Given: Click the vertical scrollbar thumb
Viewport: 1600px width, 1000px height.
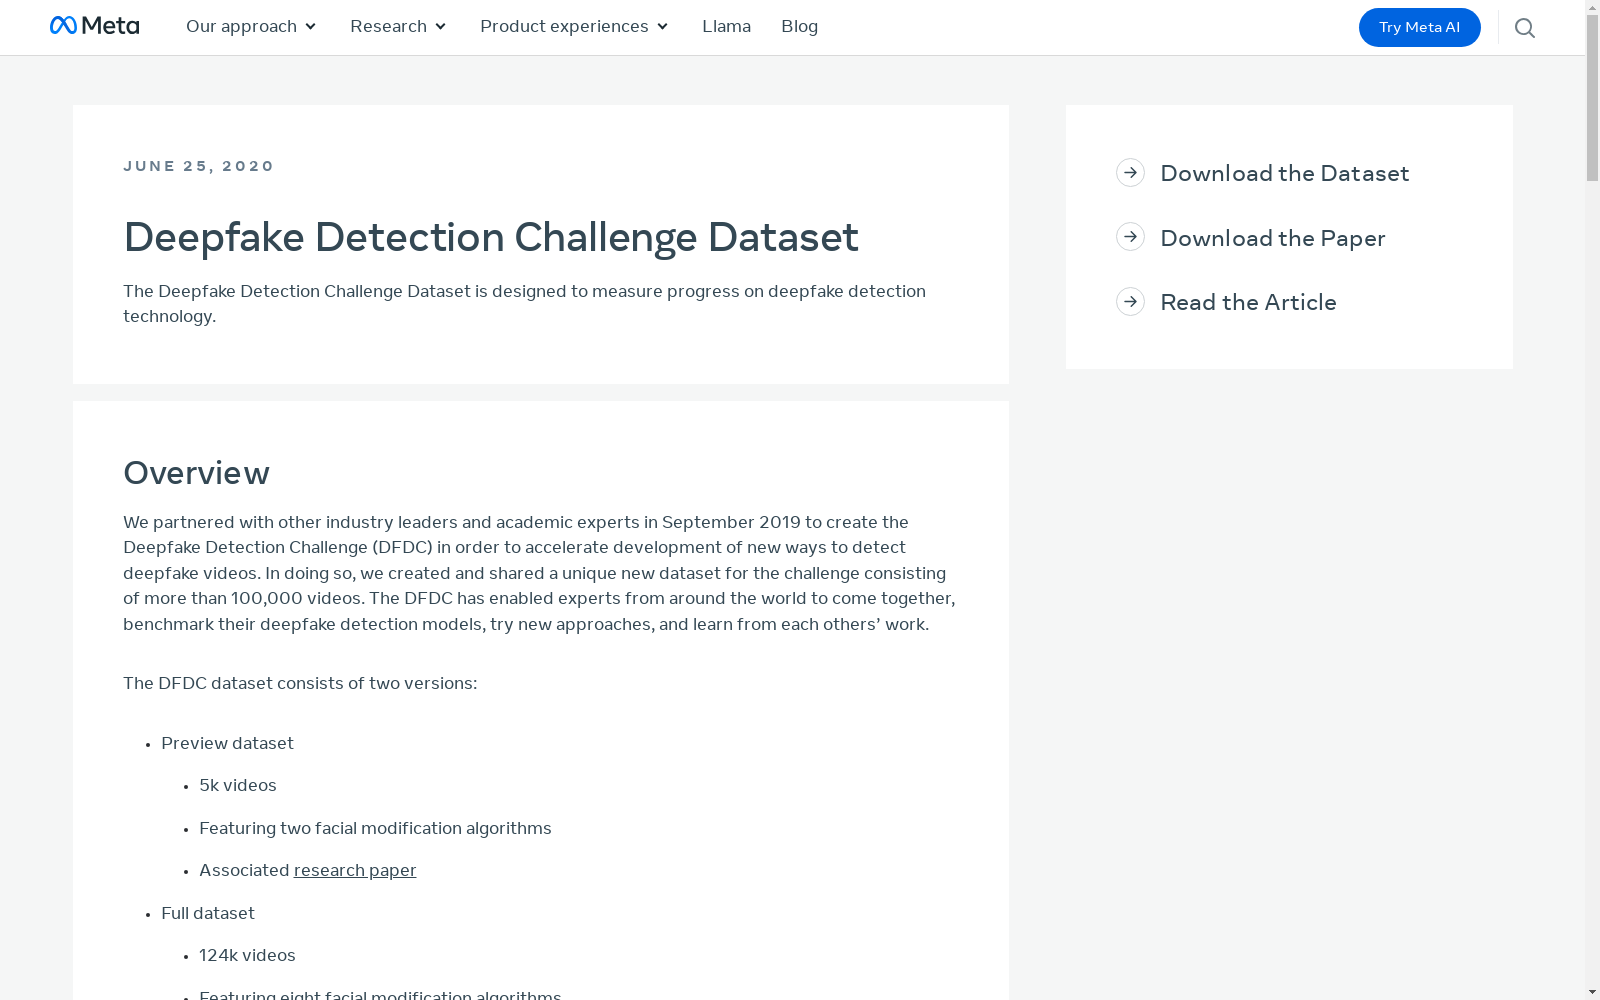Looking at the screenshot, I should click(1592, 98).
